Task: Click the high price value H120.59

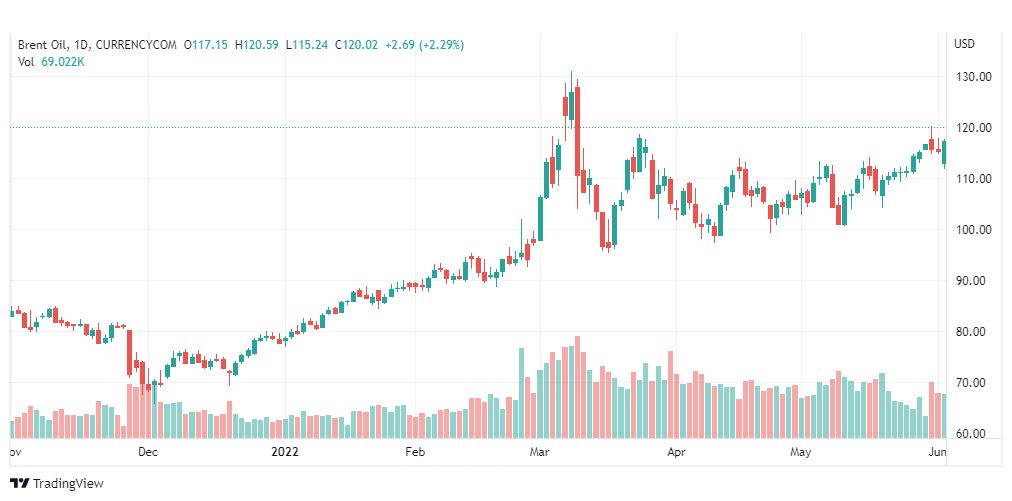Action: (x=257, y=45)
